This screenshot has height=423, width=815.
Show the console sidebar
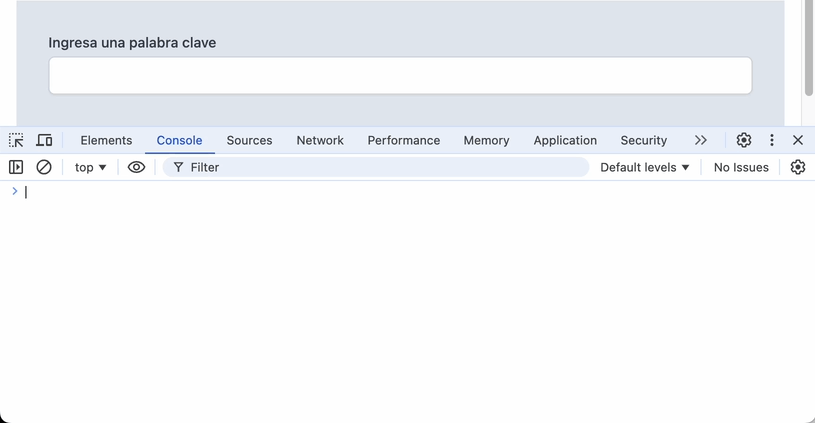click(x=16, y=167)
